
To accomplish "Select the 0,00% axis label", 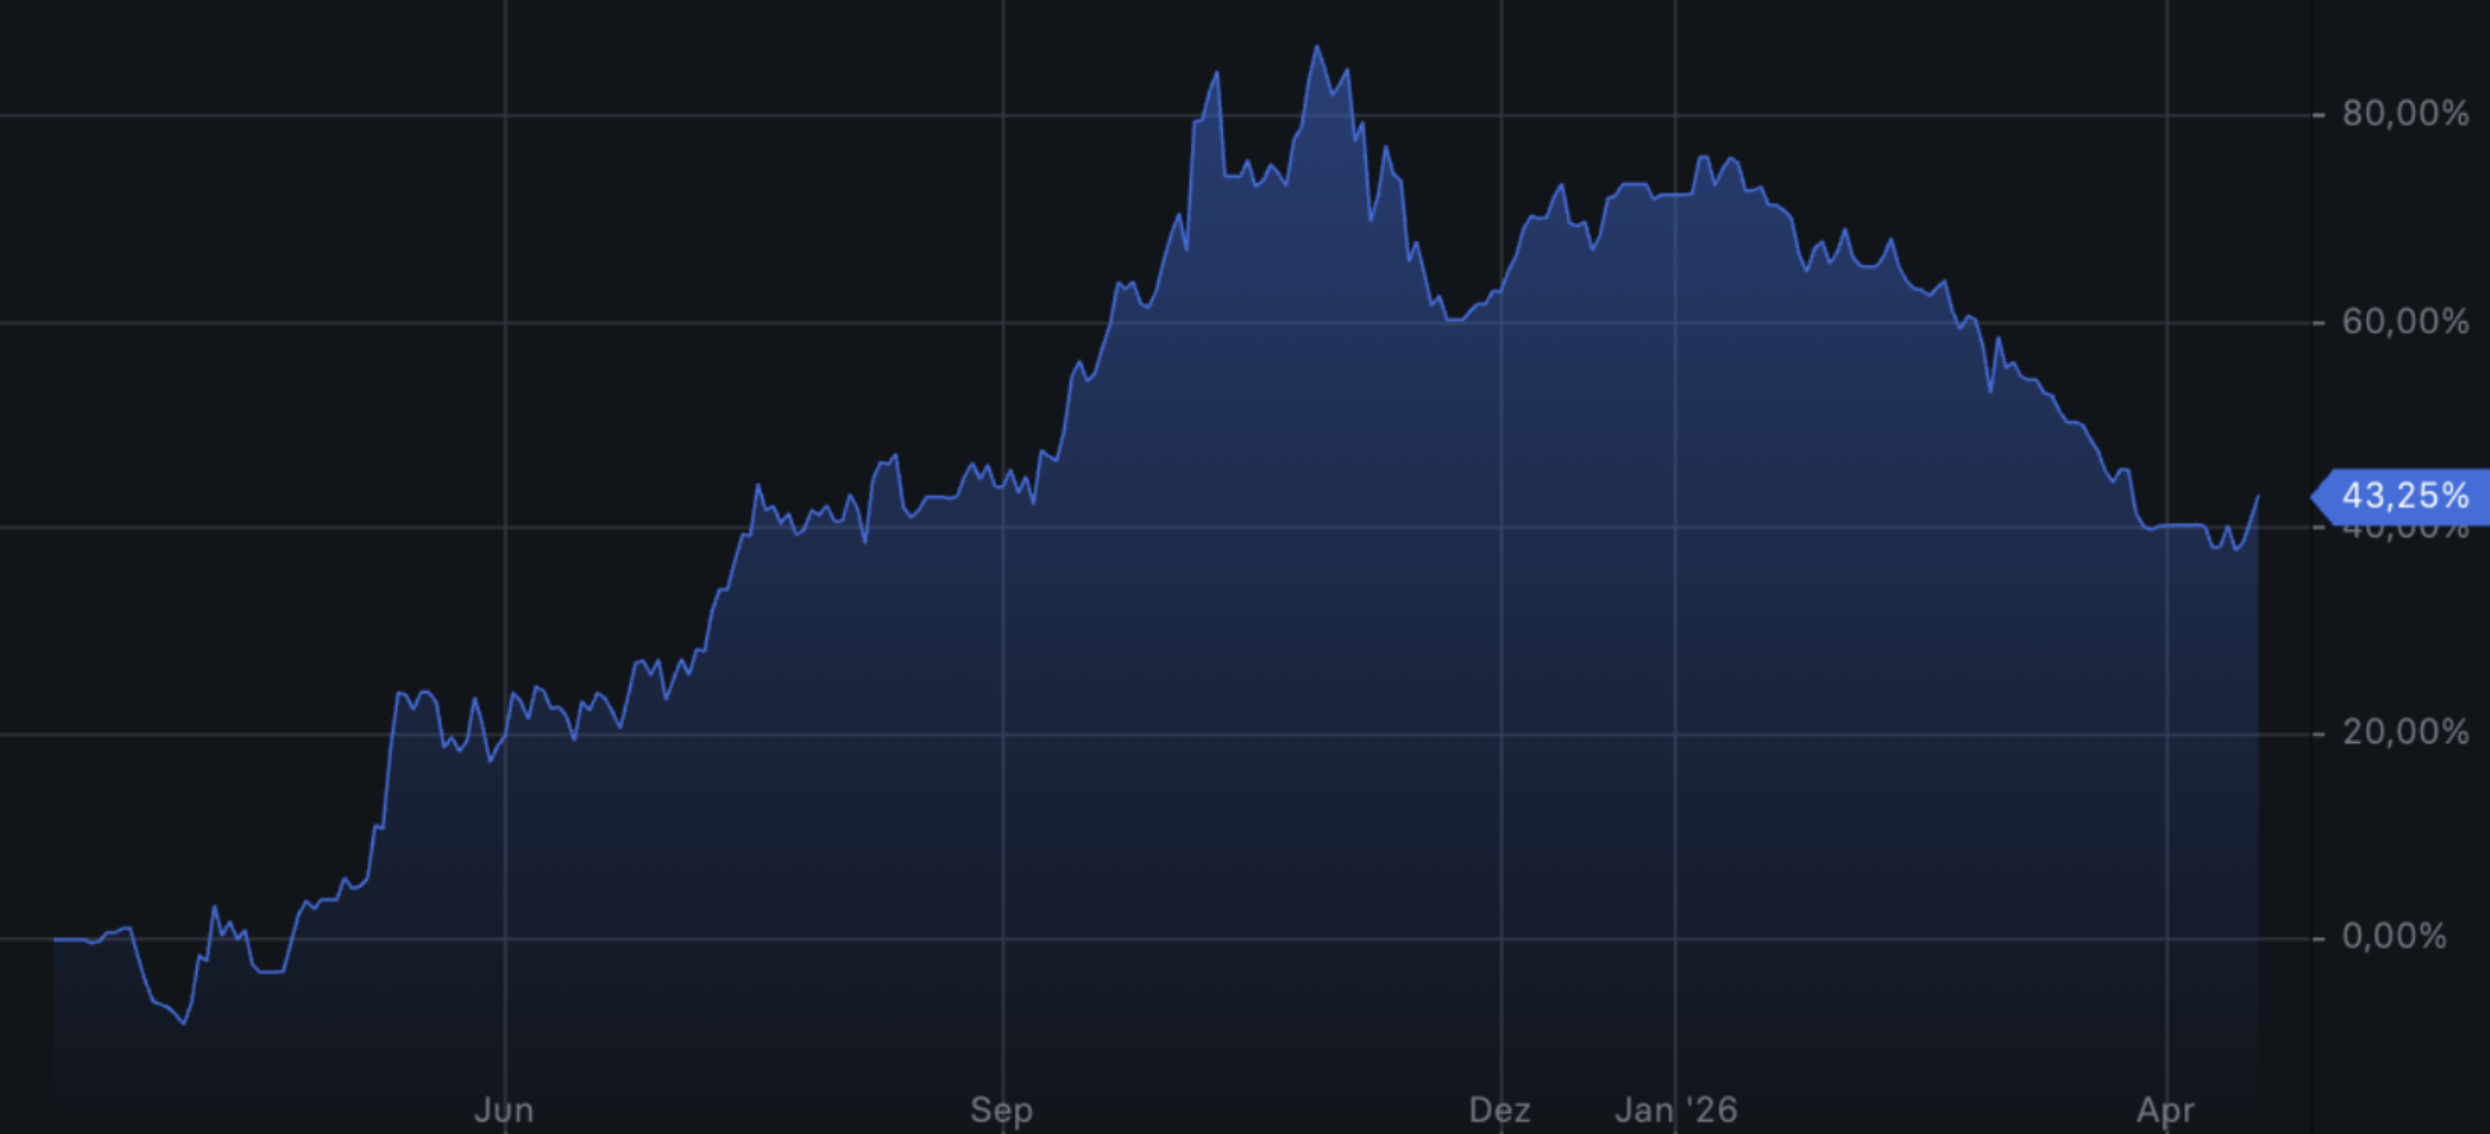I will pos(2394,937).
